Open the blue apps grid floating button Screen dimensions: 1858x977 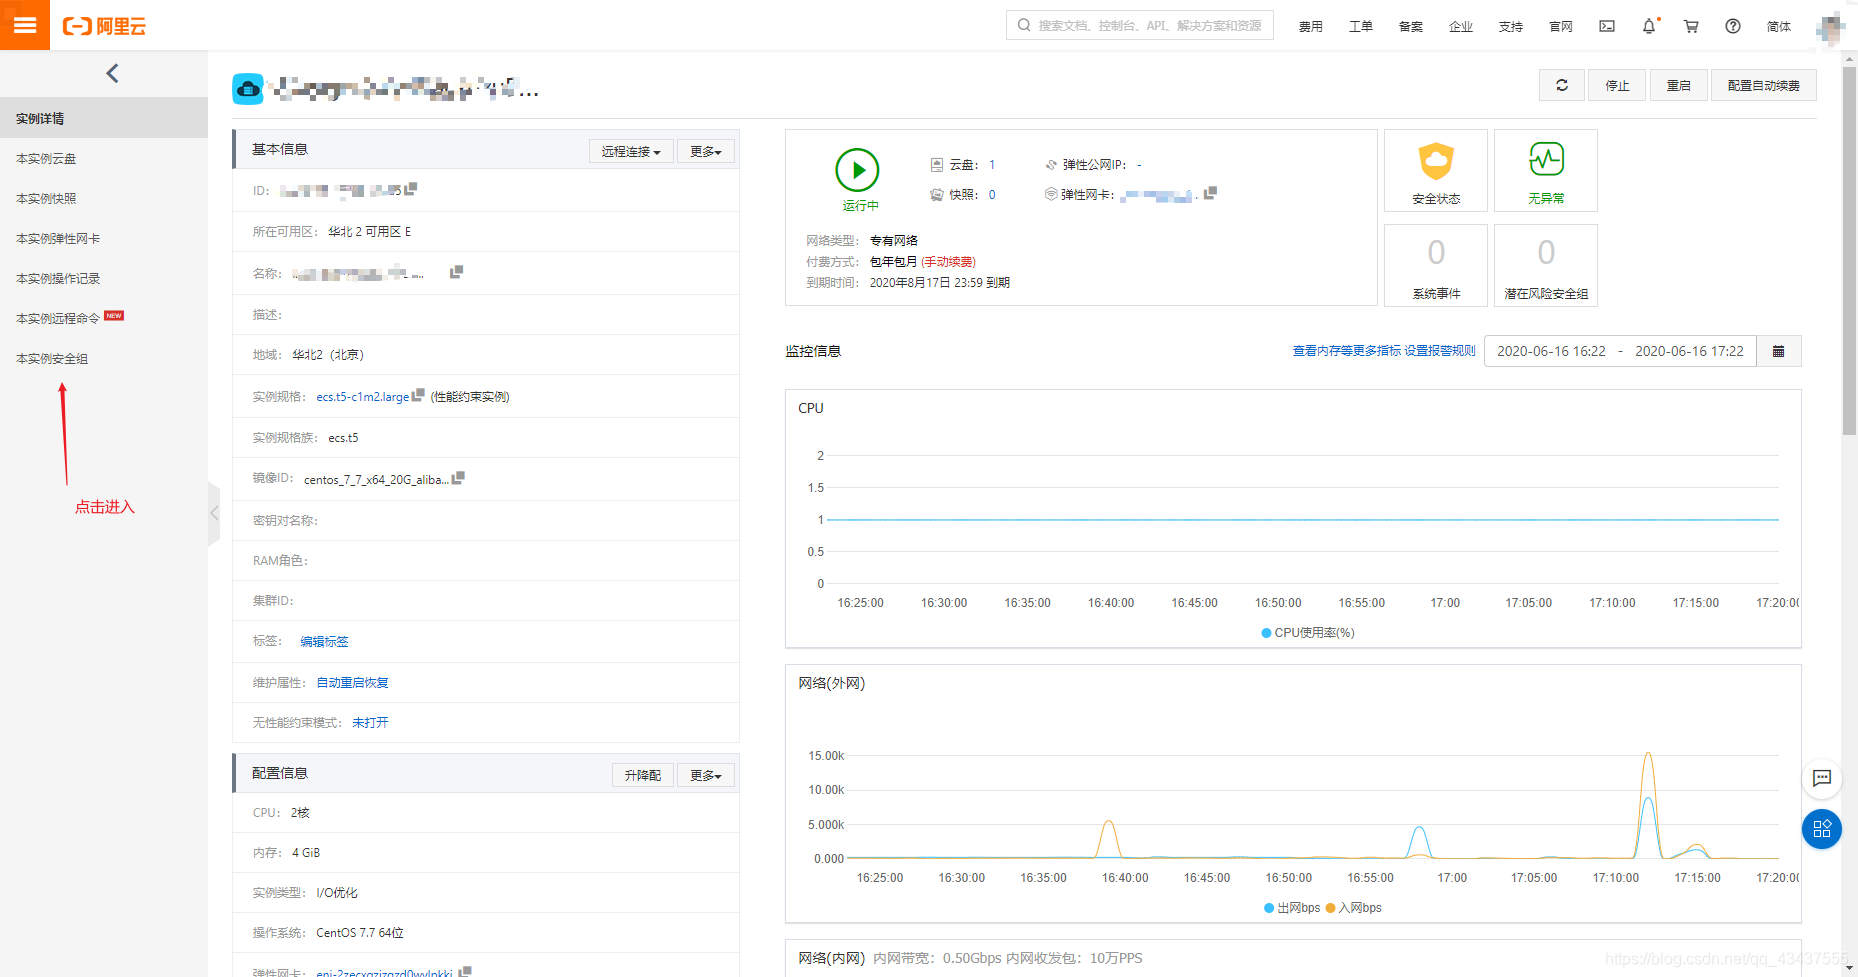tap(1822, 828)
